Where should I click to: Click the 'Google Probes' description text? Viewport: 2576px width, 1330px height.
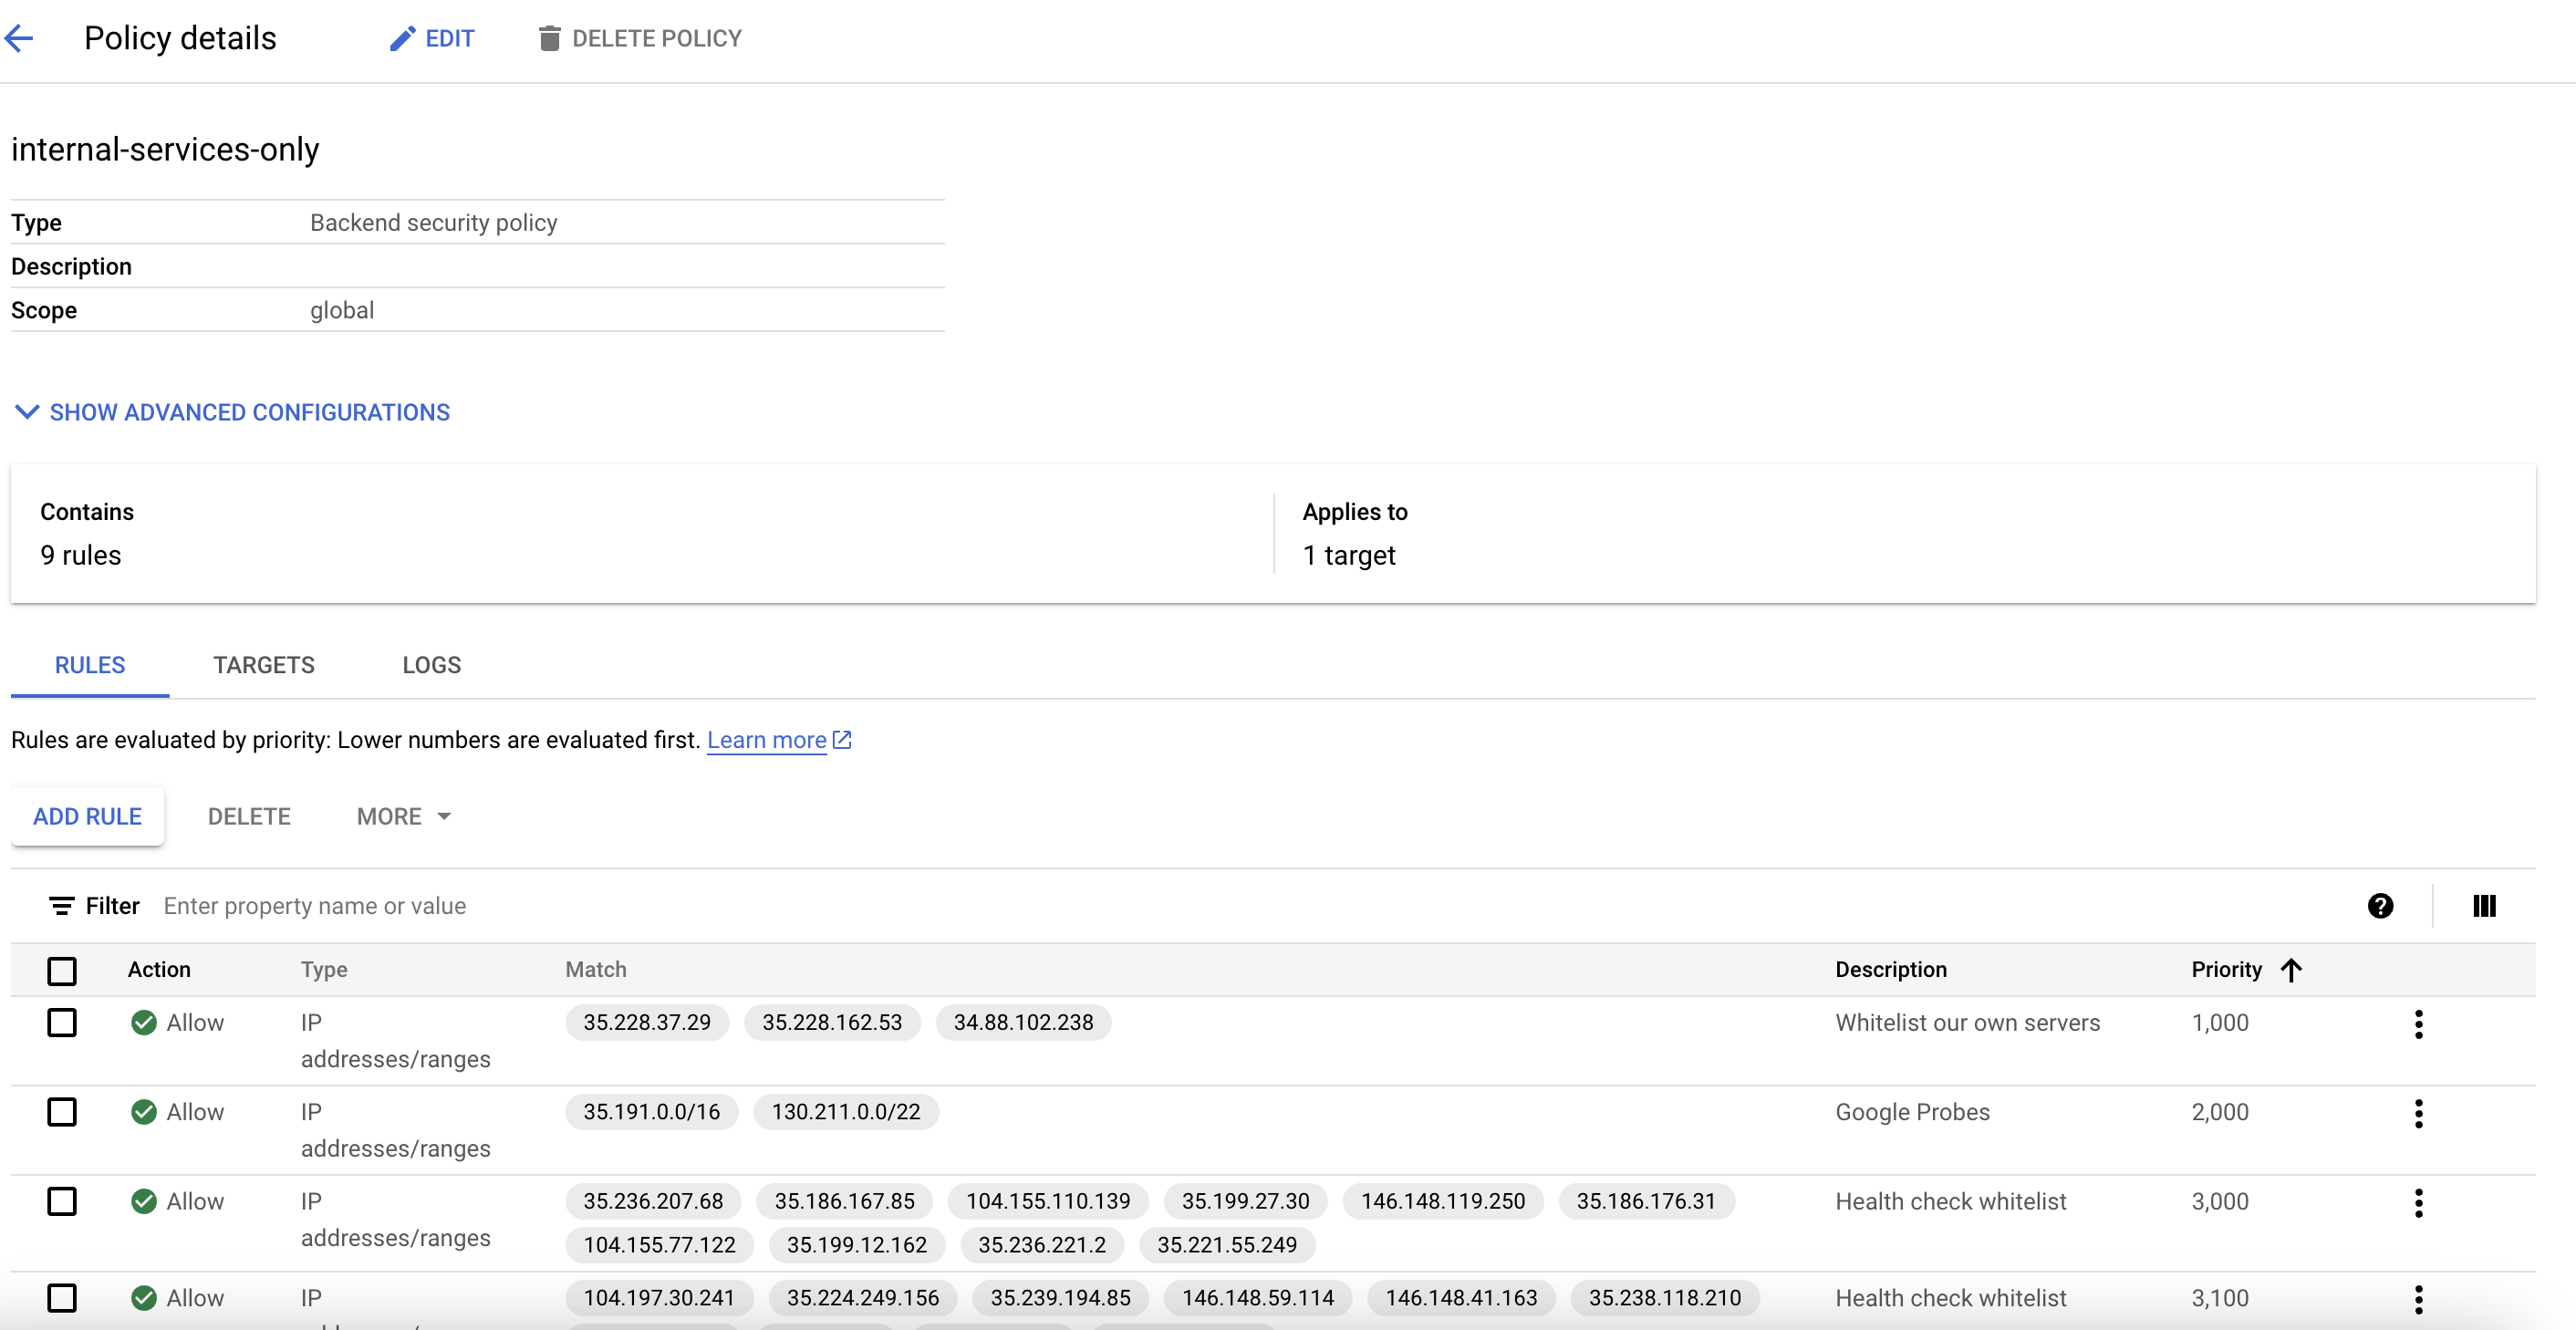[x=1913, y=1112]
